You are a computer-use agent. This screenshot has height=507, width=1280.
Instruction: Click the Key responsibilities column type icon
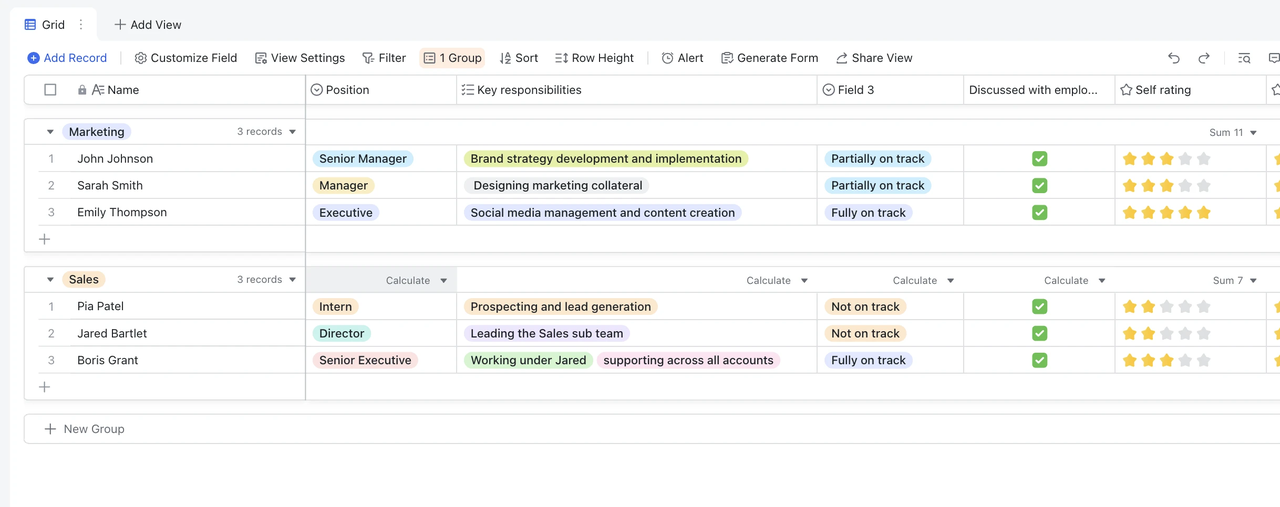[x=467, y=90]
